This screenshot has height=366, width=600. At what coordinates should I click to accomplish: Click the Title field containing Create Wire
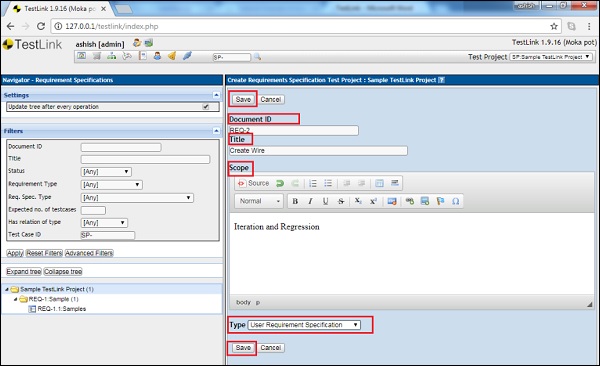coord(318,151)
